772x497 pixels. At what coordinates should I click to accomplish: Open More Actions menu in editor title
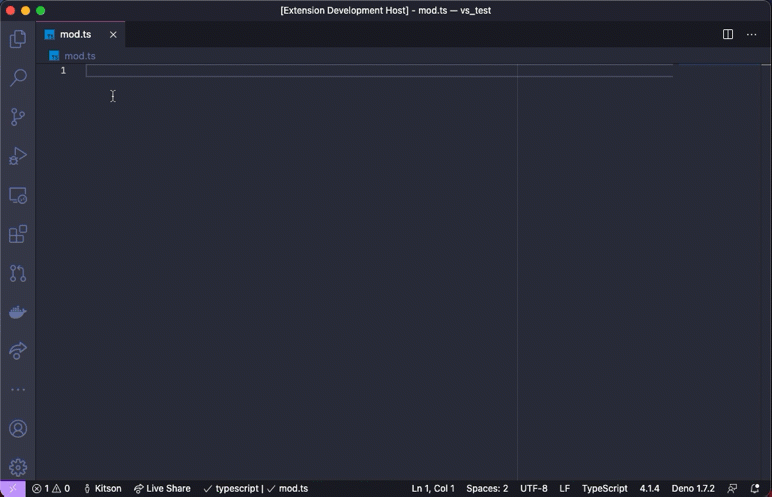(x=751, y=34)
